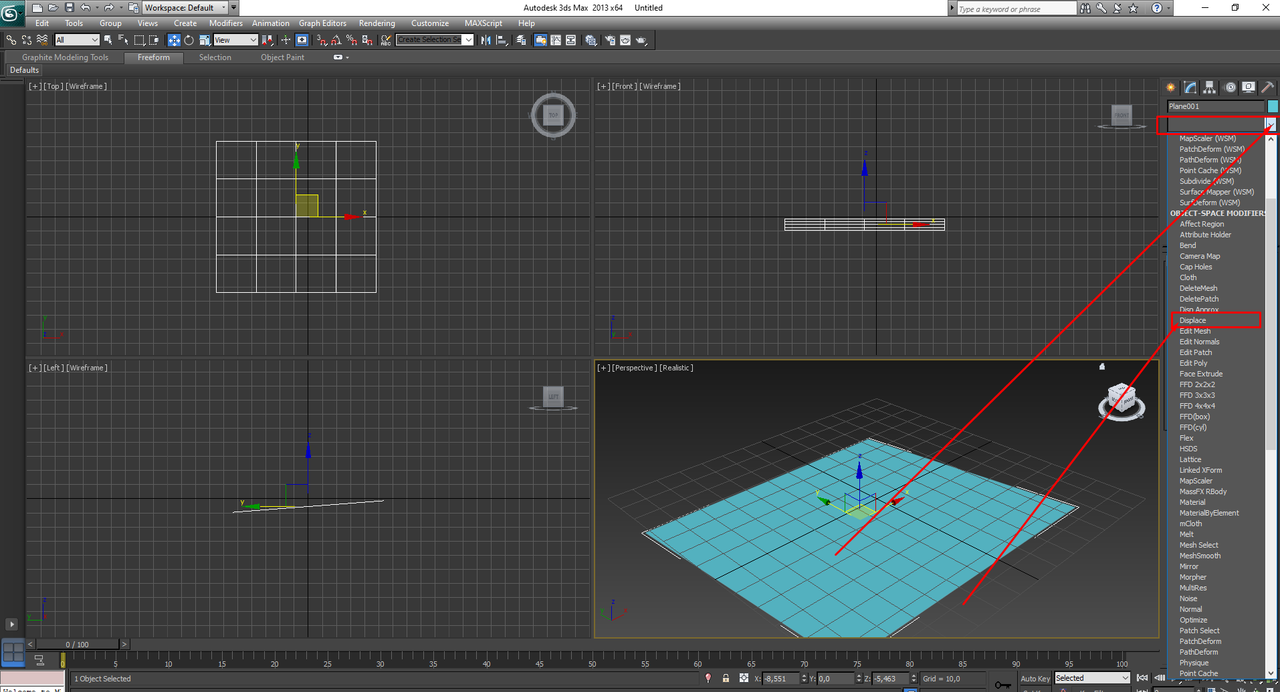The image size is (1280, 692).
Task: Click the Modifier List dropdown arrow
Action: 1270,124
